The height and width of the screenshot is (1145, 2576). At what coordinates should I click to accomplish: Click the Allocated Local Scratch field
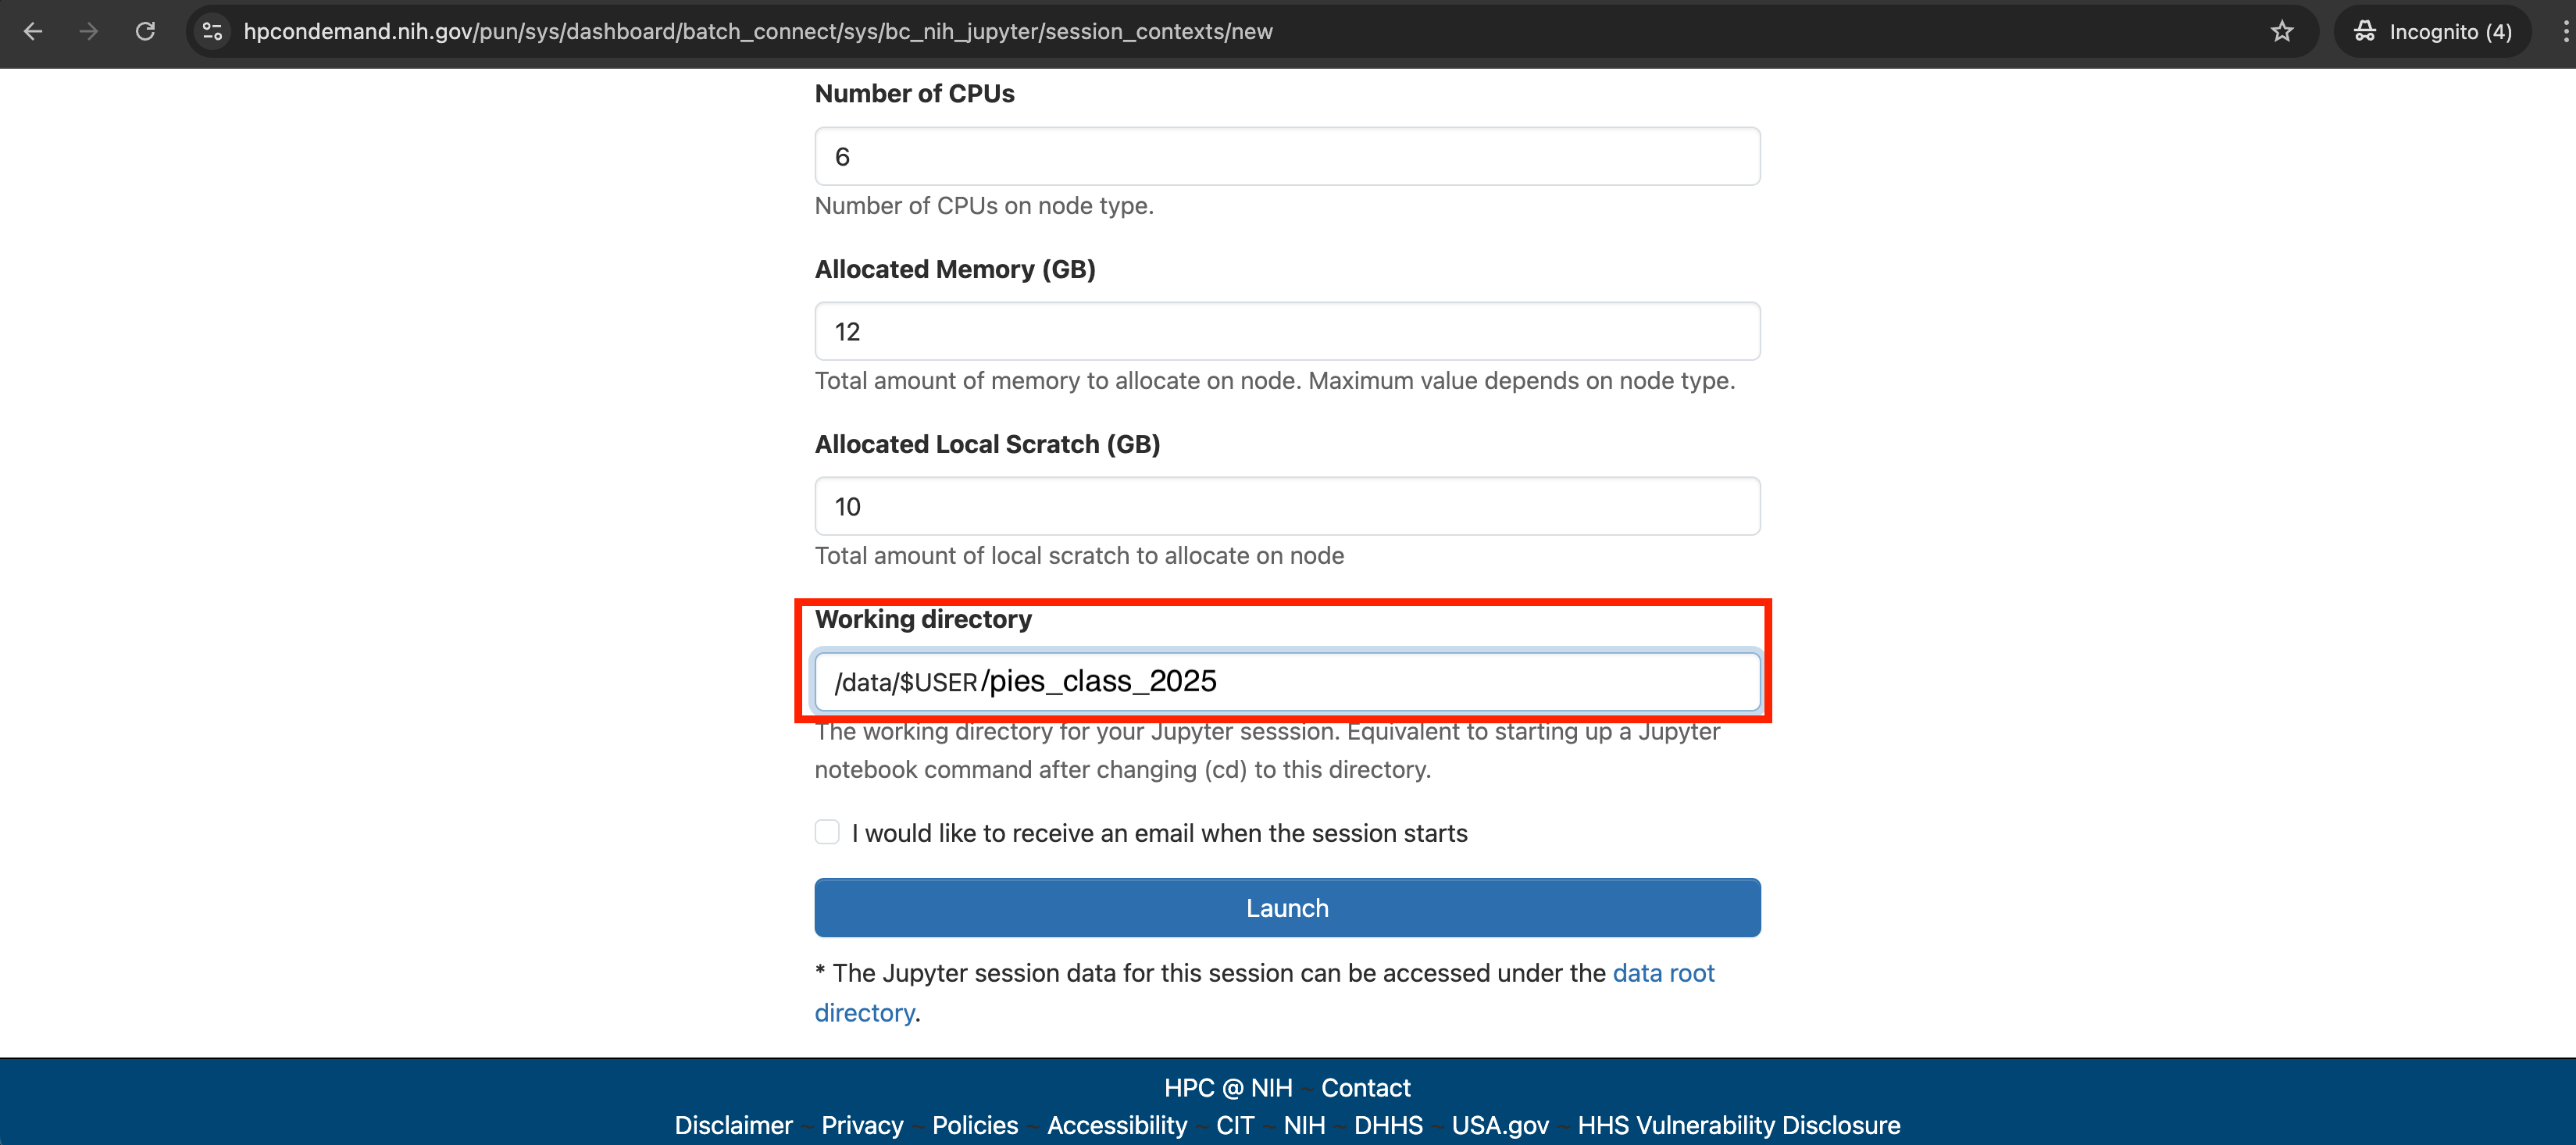[1286, 506]
